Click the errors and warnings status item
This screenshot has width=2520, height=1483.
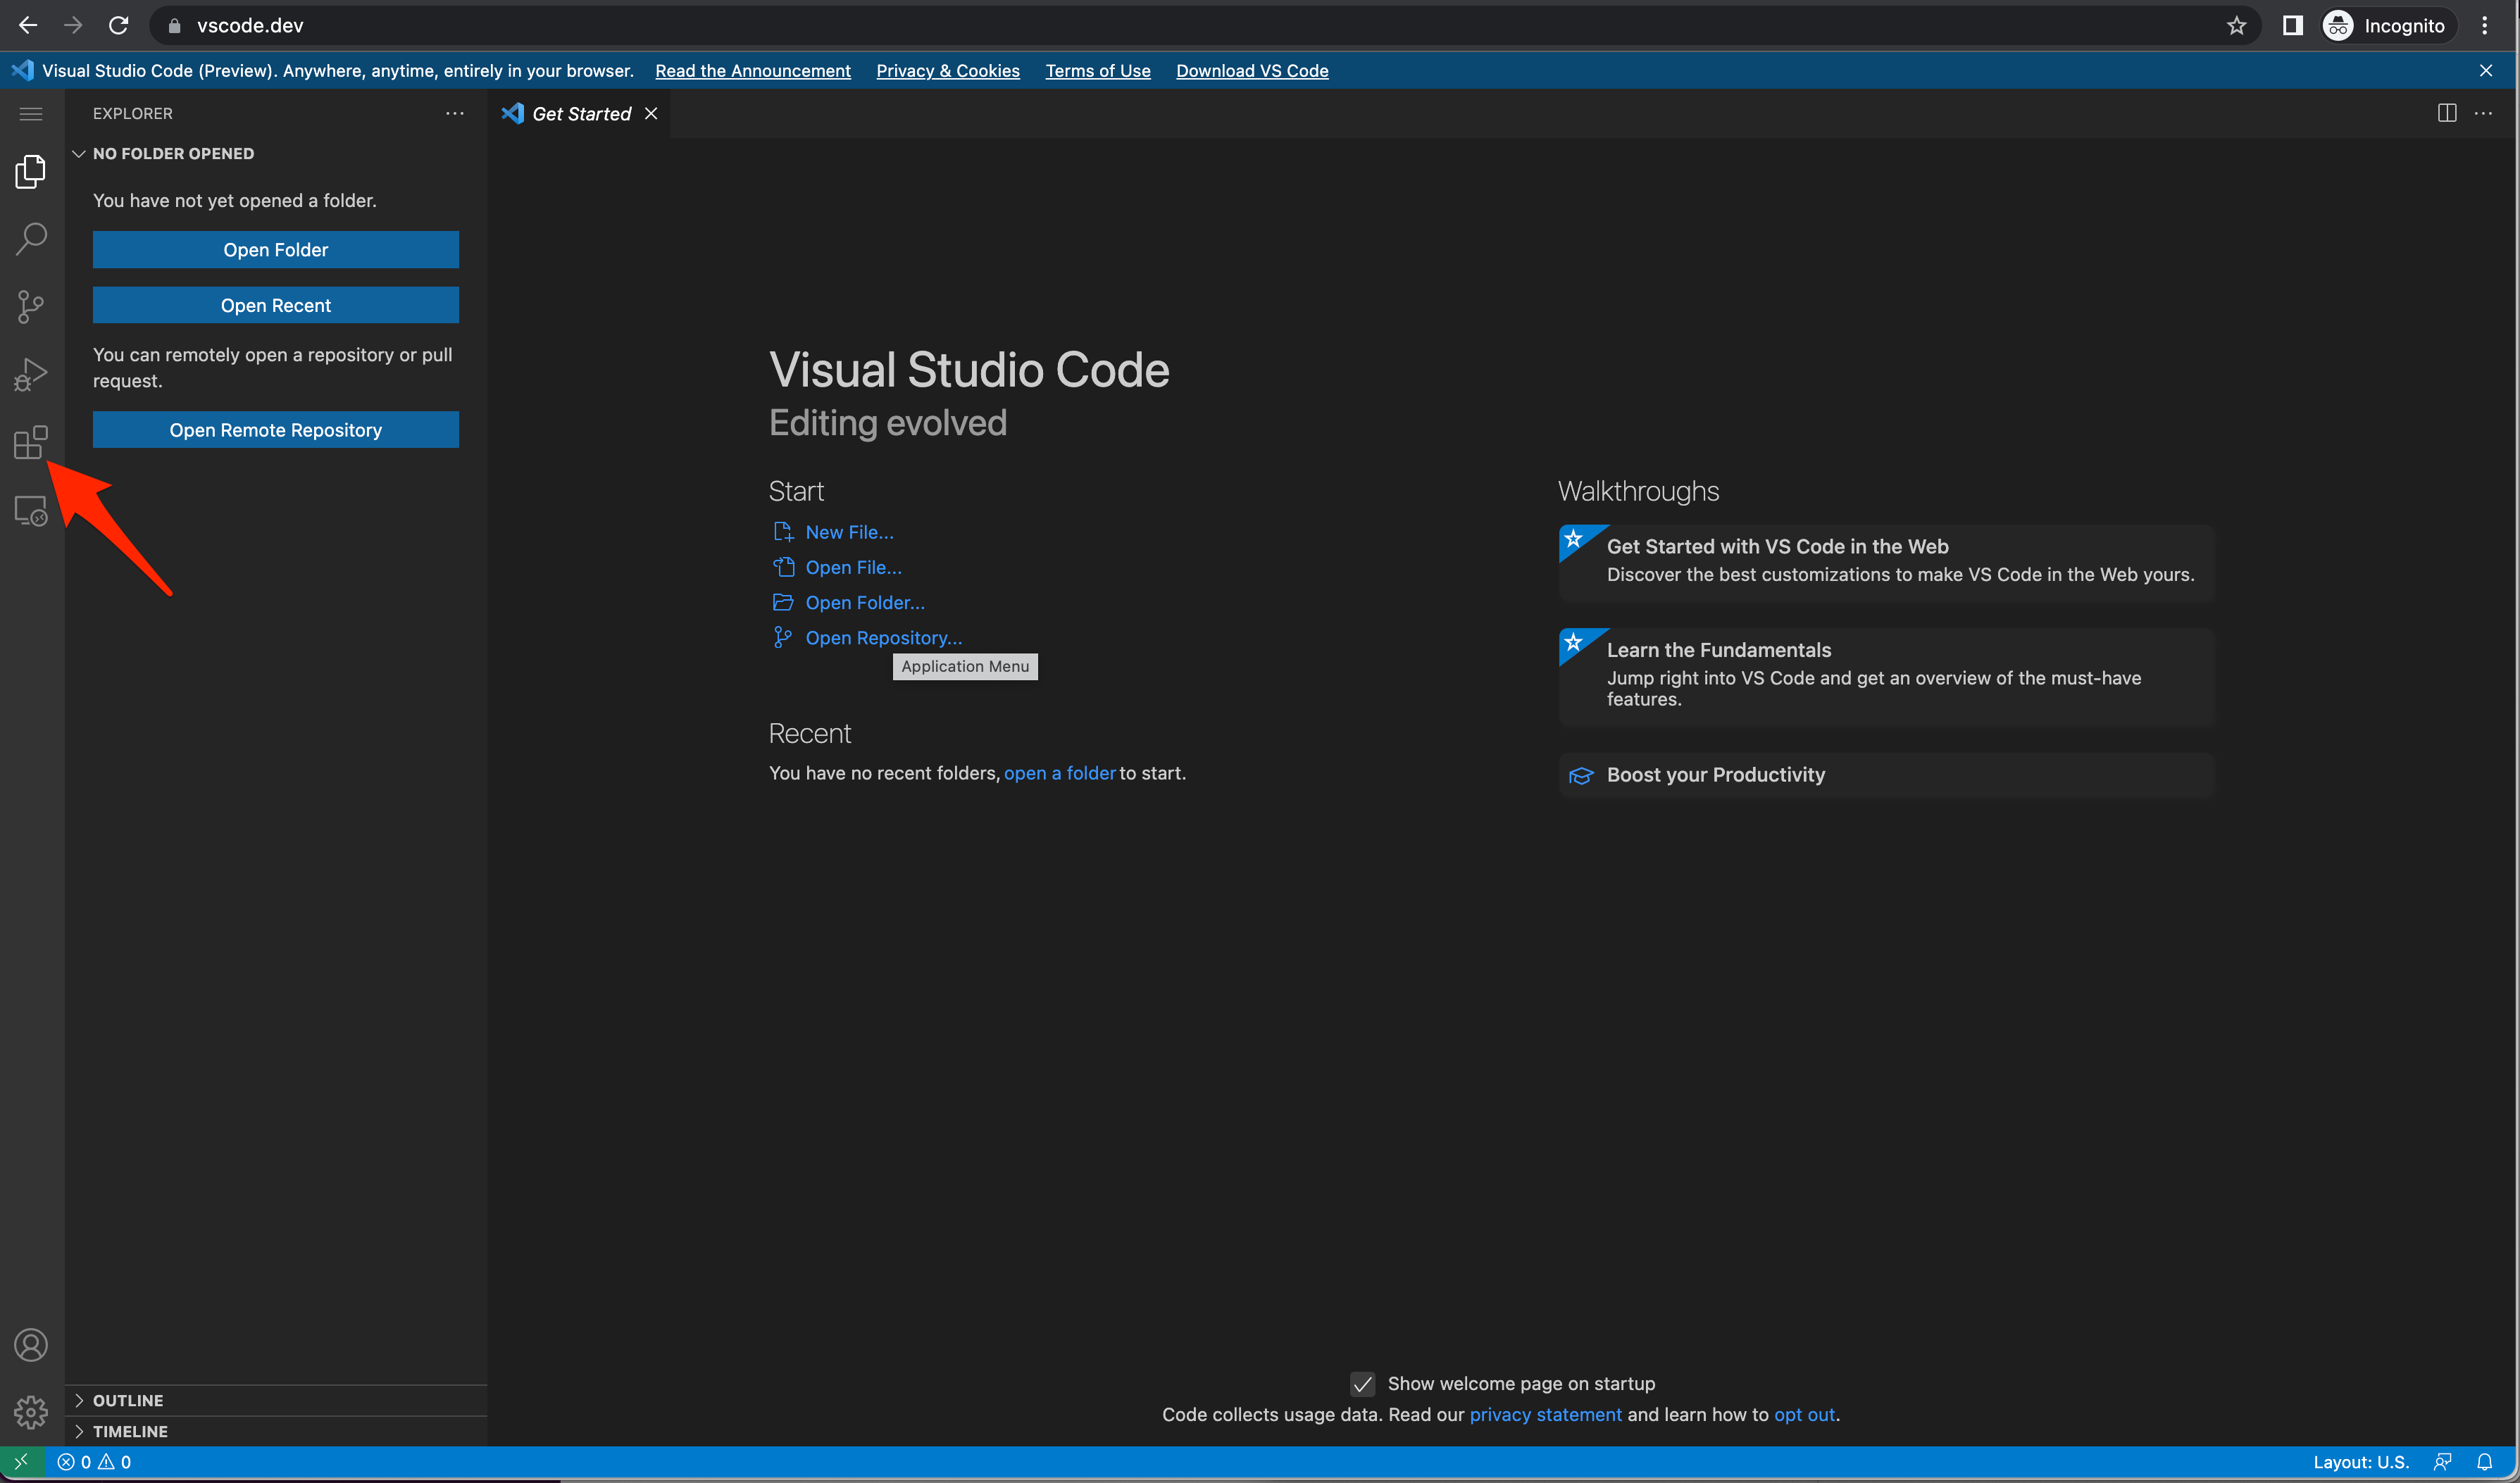[95, 1461]
